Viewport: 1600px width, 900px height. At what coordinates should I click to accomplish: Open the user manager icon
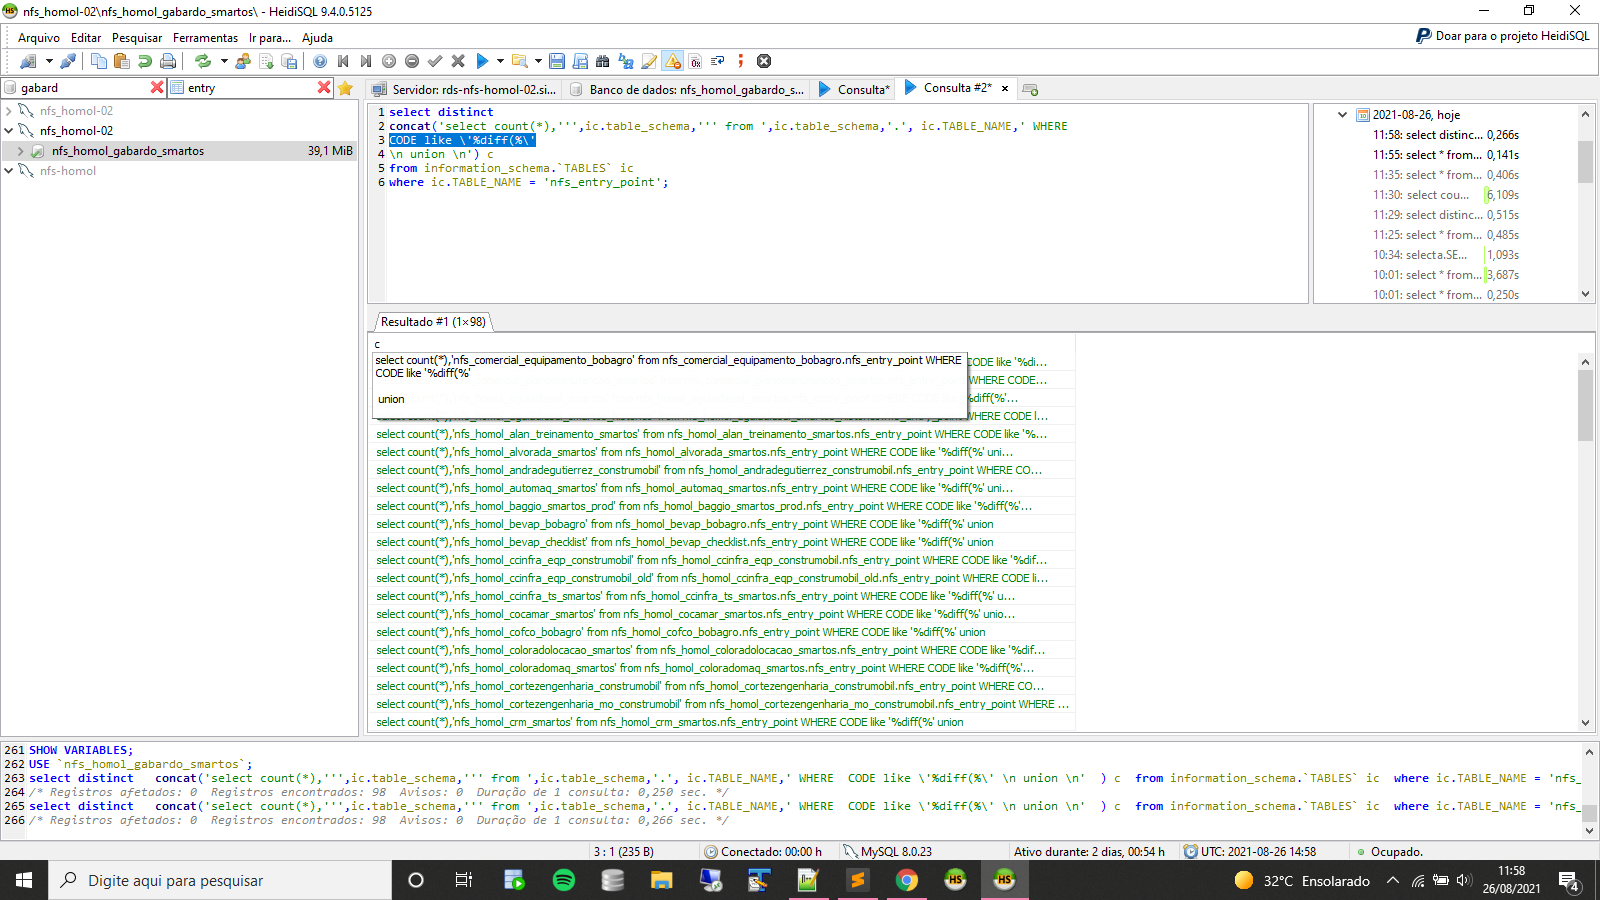pos(243,62)
